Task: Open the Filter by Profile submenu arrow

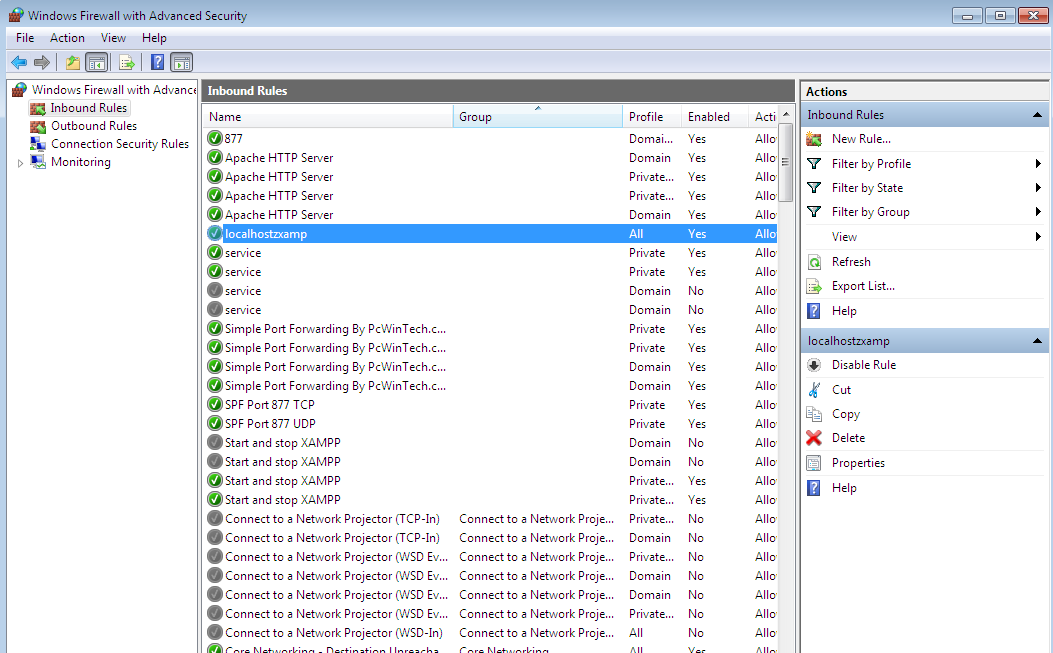Action: [1038, 163]
